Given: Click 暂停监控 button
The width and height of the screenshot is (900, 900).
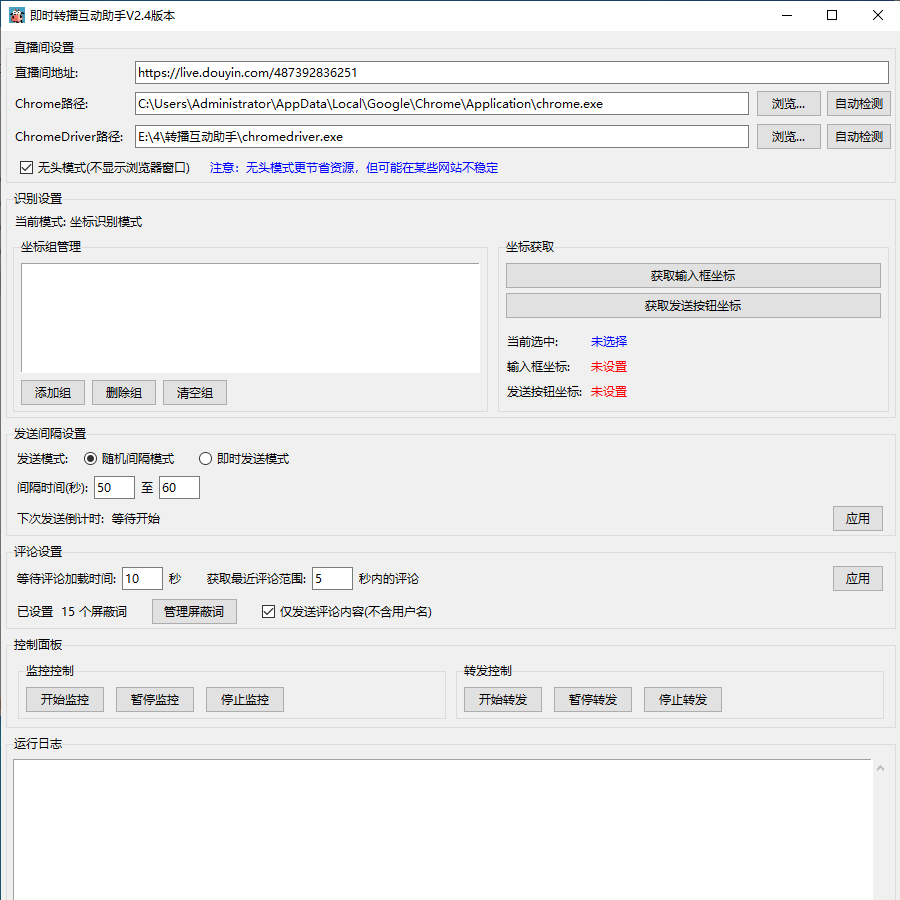Looking at the screenshot, I should coord(155,700).
